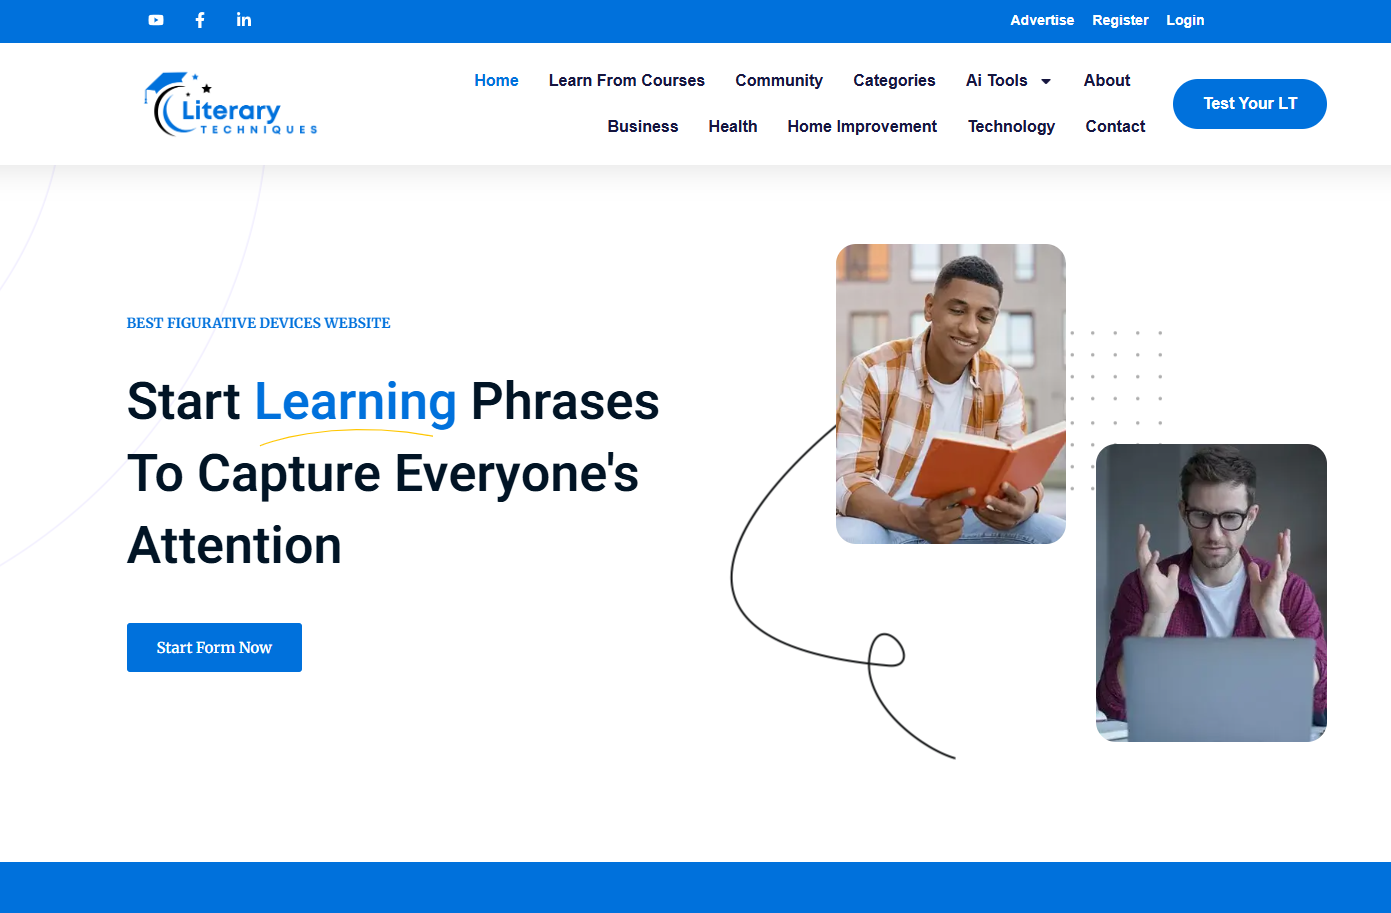Go to the Home menu item
The width and height of the screenshot is (1391, 913).
click(496, 81)
